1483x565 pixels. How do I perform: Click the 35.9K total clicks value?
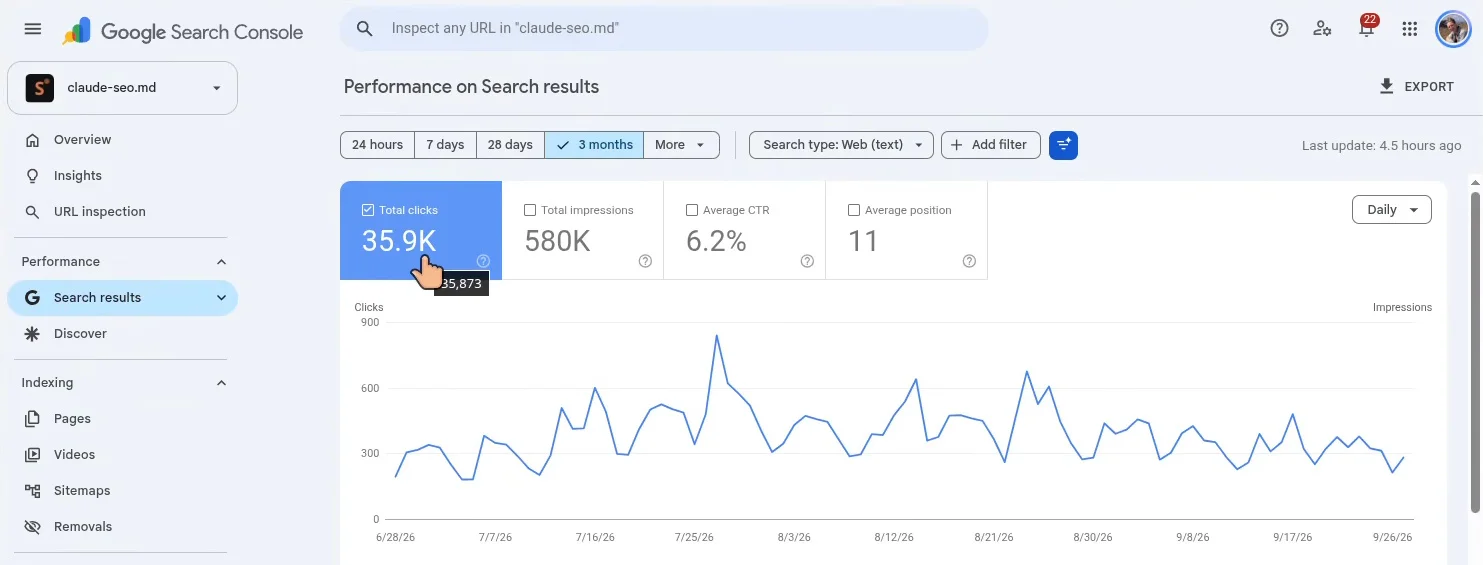(399, 241)
